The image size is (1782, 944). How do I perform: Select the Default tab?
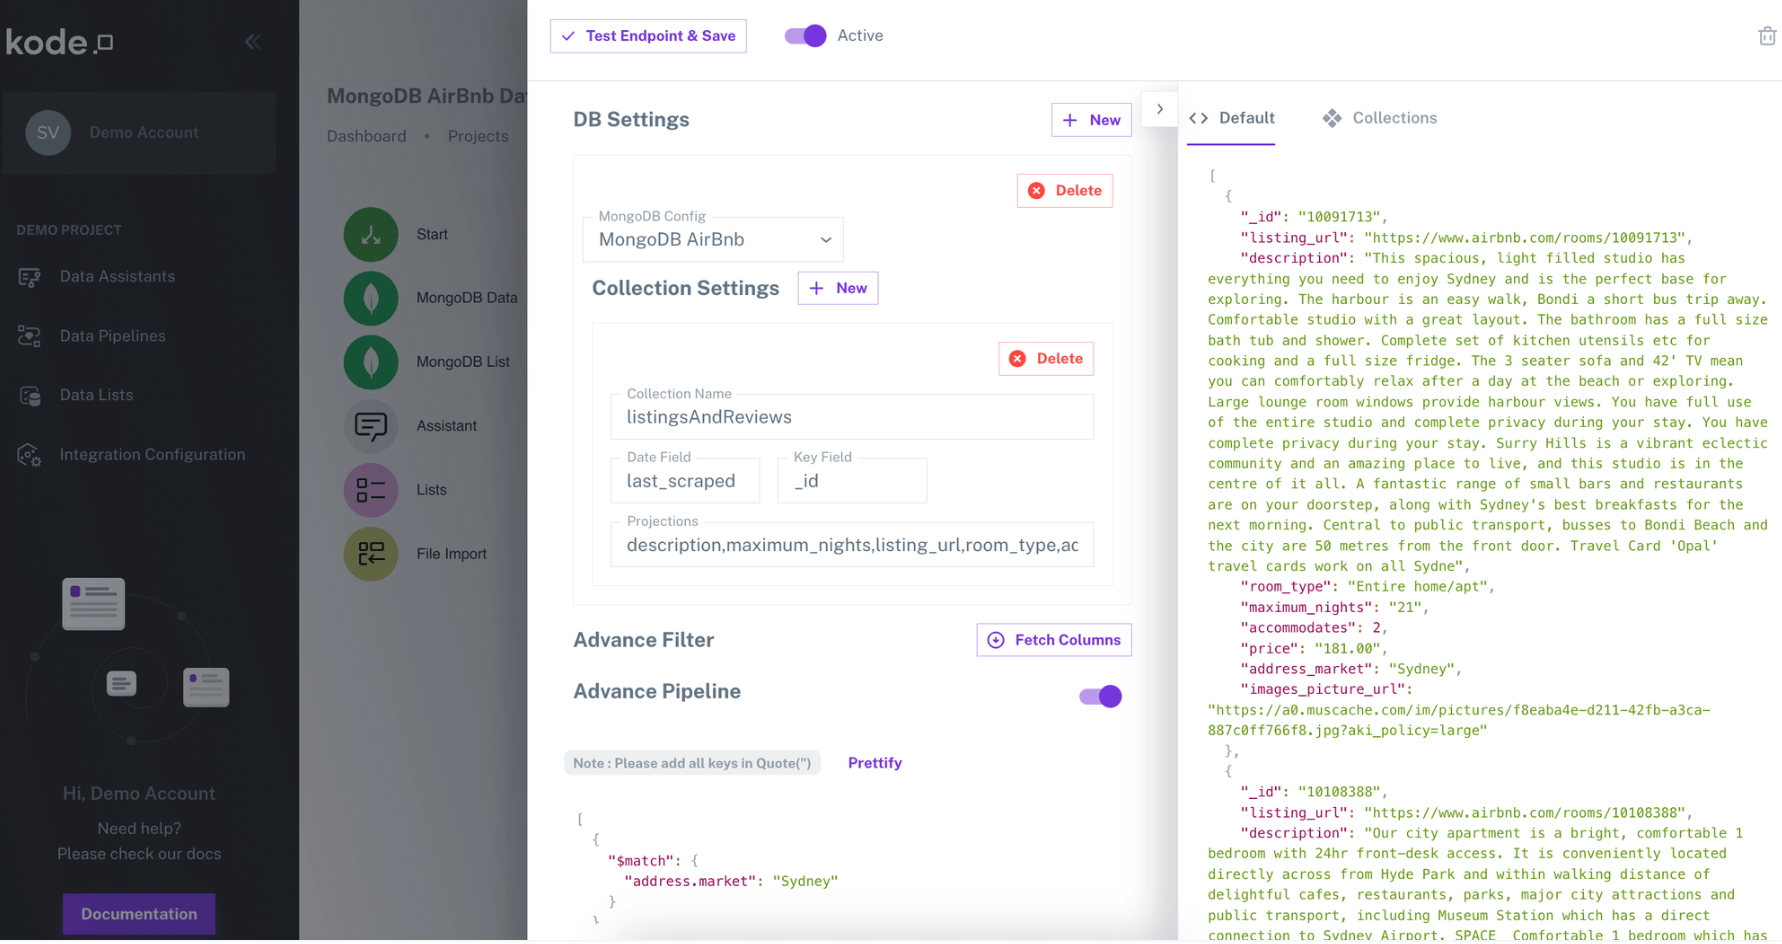tap(1232, 118)
